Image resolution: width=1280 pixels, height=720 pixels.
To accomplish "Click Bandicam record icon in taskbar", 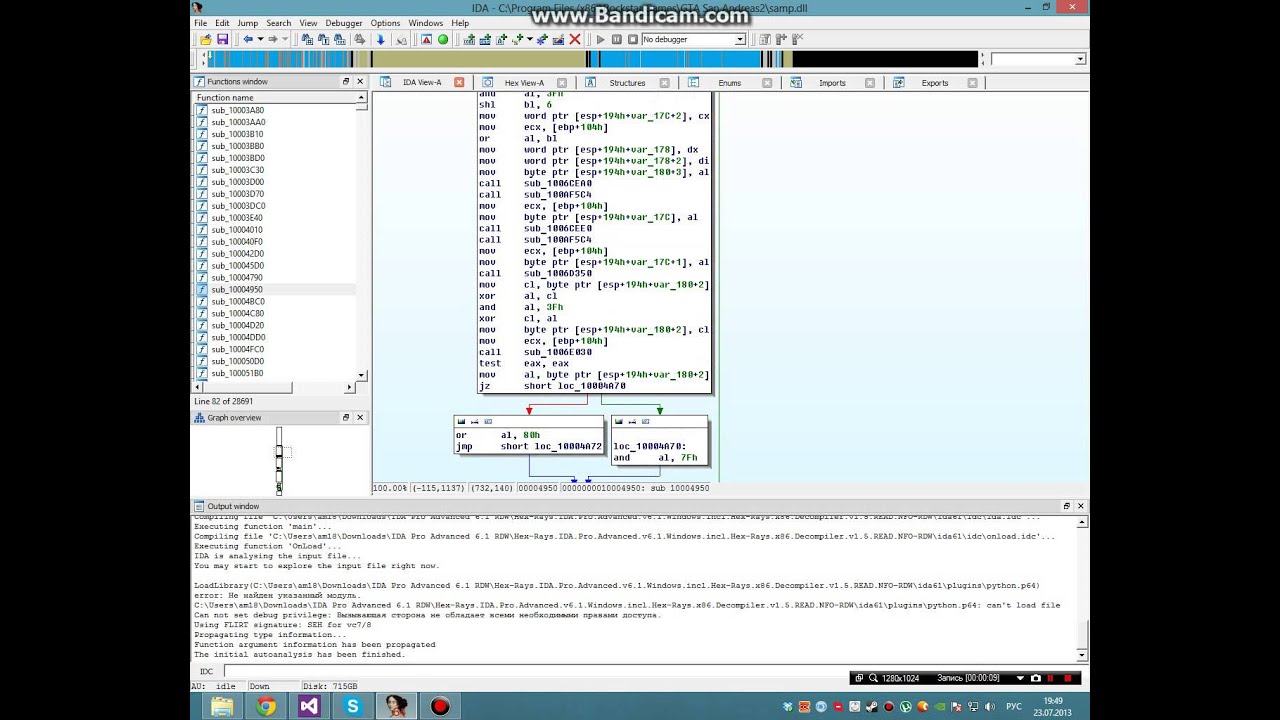I will click(440, 706).
